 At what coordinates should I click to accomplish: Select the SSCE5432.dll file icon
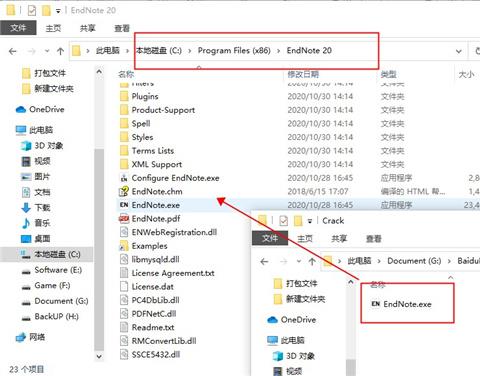(x=124, y=354)
